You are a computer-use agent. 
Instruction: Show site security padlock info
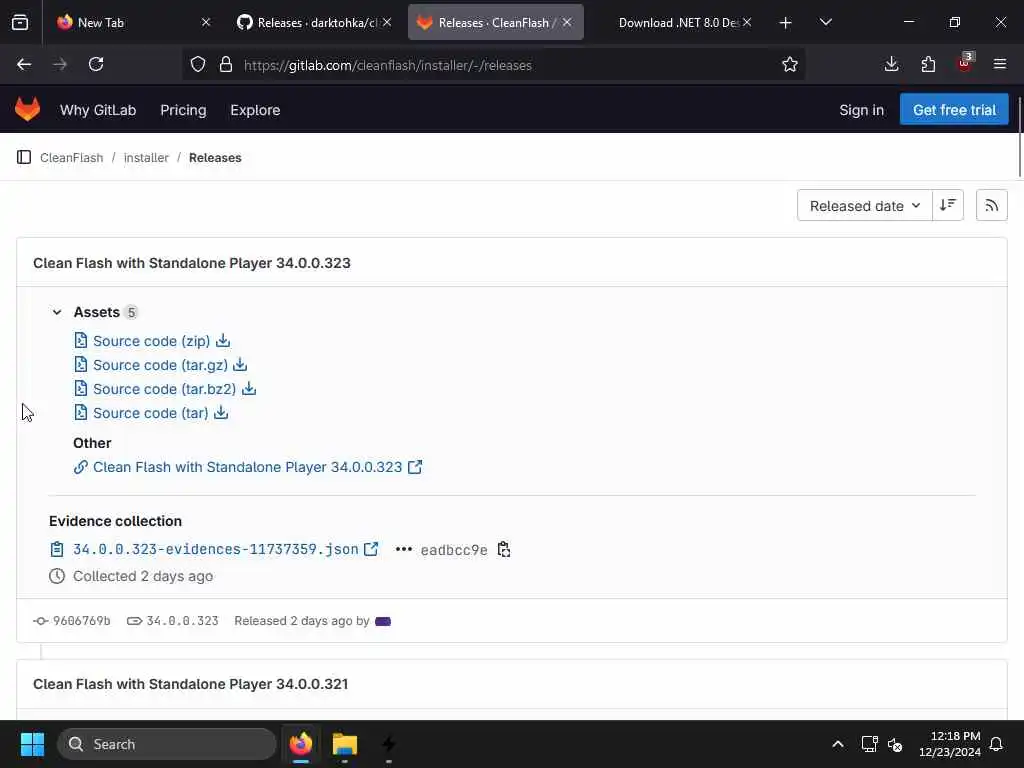(226, 64)
